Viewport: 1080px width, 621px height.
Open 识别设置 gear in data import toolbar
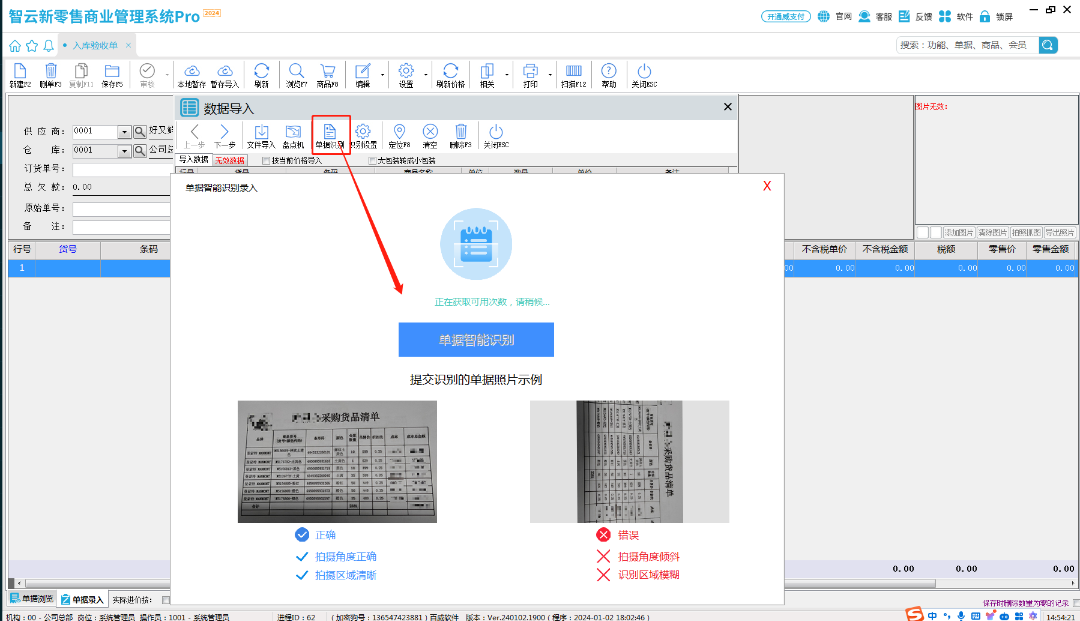click(x=364, y=135)
